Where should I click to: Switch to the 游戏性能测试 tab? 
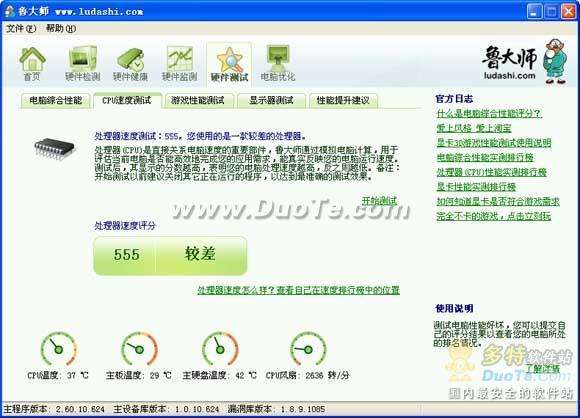[198, 100]
